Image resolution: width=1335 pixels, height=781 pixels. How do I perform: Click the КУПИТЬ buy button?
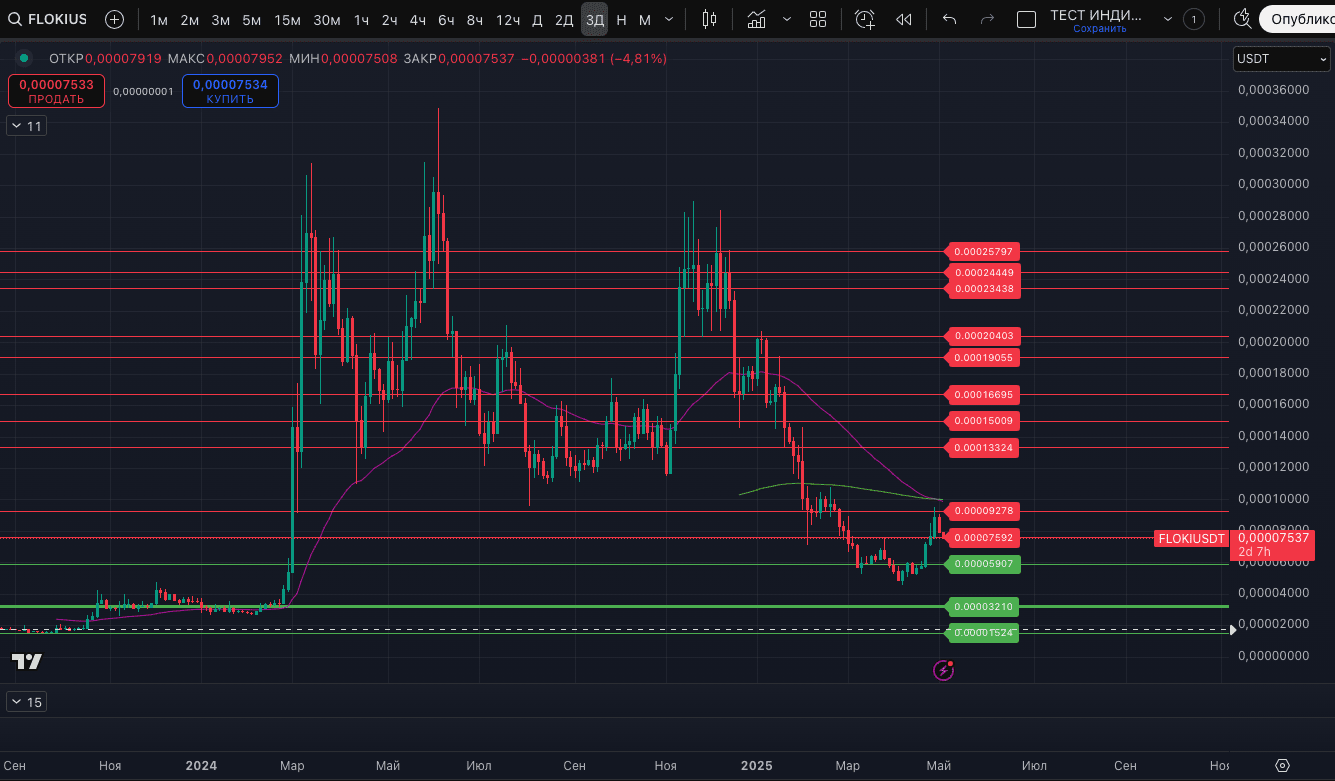coord(230,91)
